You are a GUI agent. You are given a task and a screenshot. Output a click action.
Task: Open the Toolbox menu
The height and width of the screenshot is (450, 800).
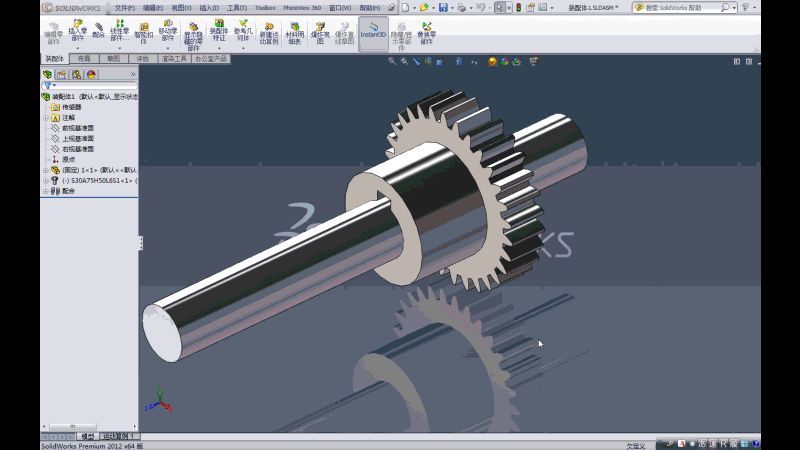(x=265, y=8)
